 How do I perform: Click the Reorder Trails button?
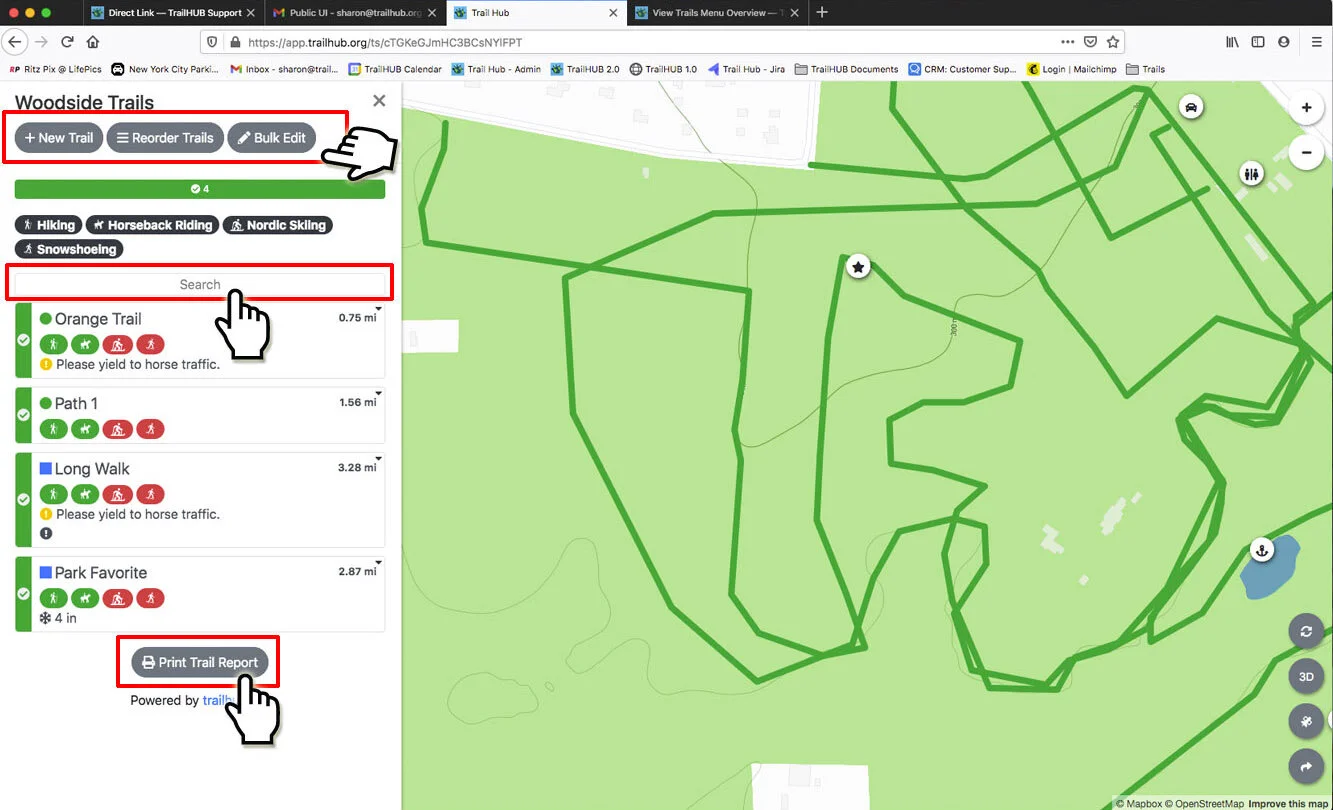pos(165,138)
